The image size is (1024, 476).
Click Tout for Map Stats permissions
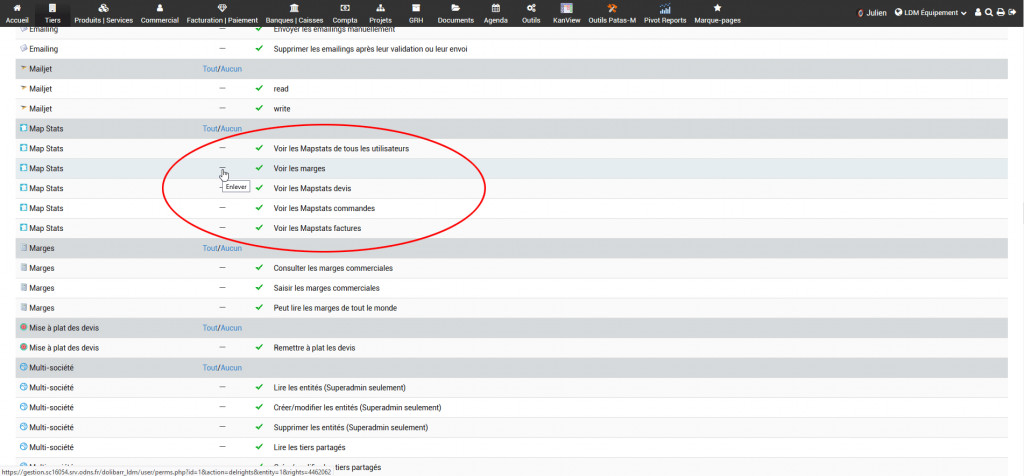point(210,129)
